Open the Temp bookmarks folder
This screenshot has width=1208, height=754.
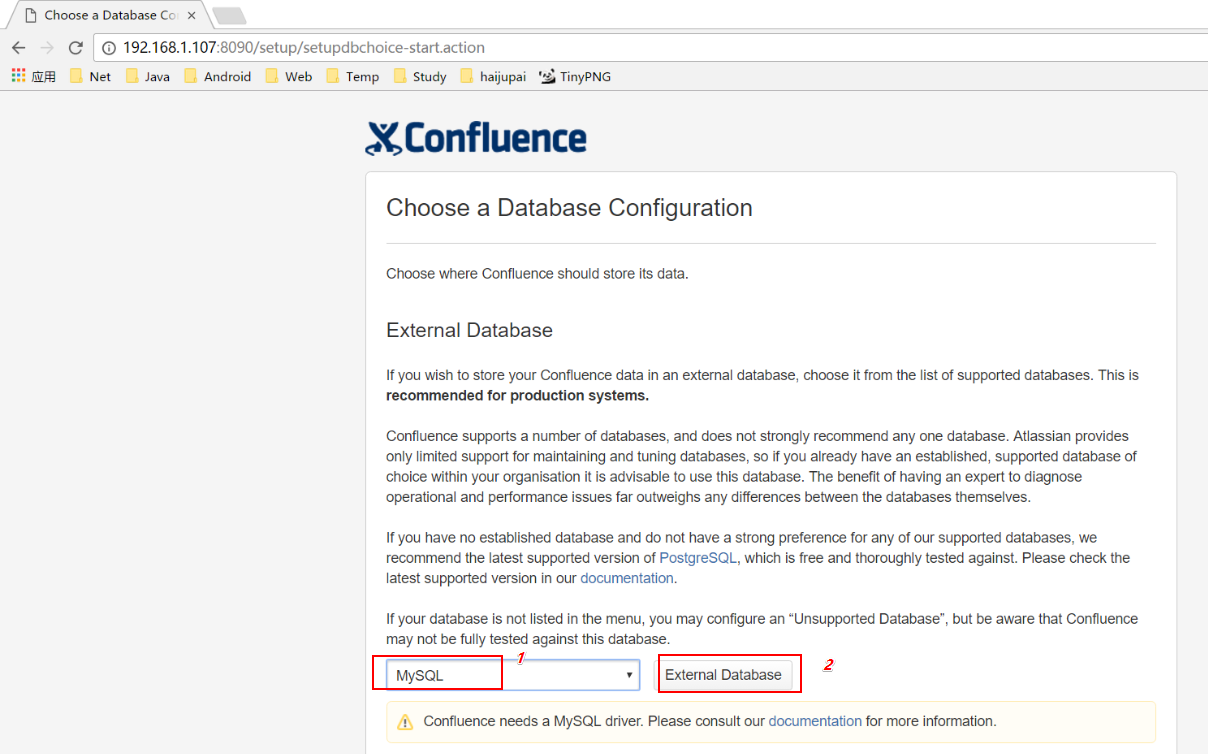pos(353,76)
